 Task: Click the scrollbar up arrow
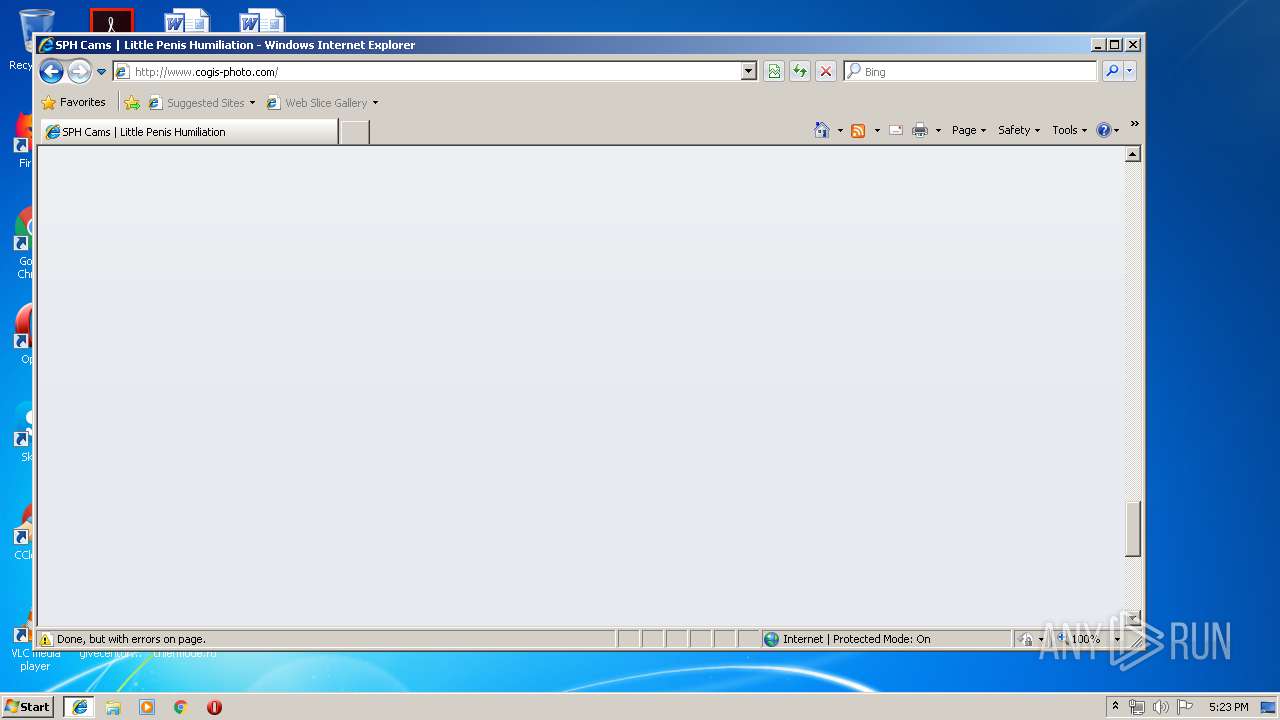click(1133, 154)
